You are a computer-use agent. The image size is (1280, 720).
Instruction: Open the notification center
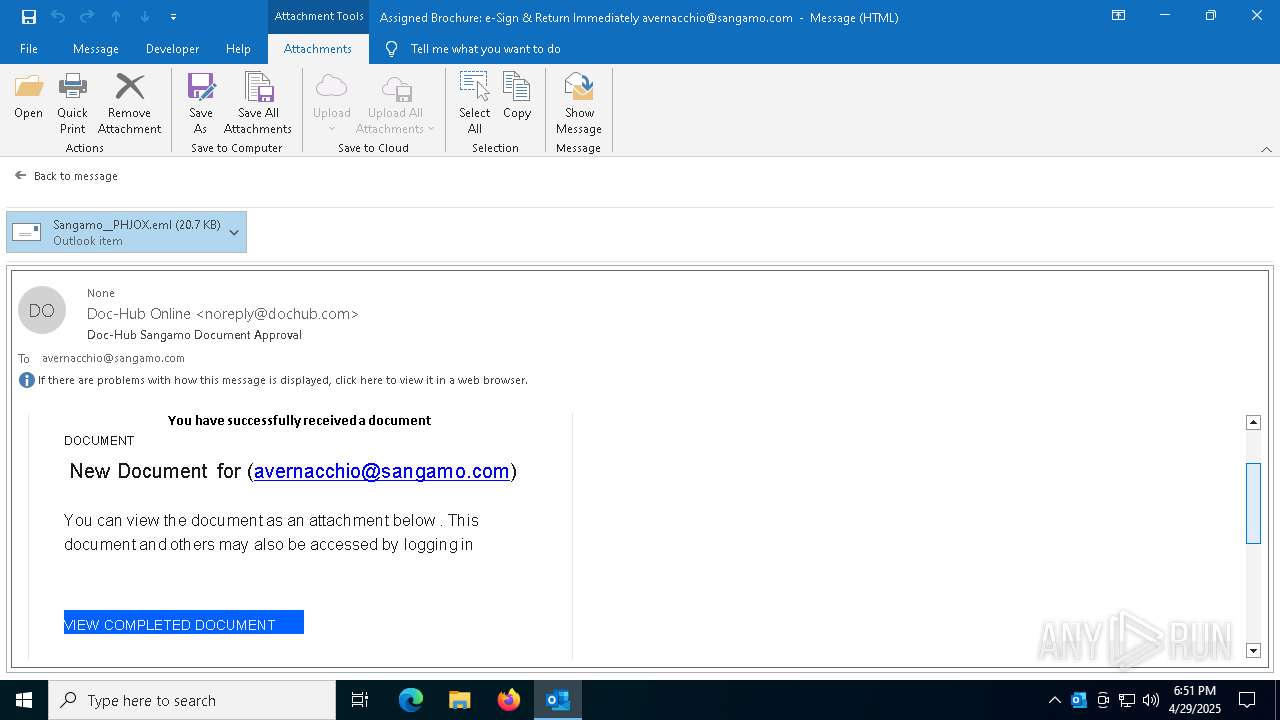(1247, 700)
